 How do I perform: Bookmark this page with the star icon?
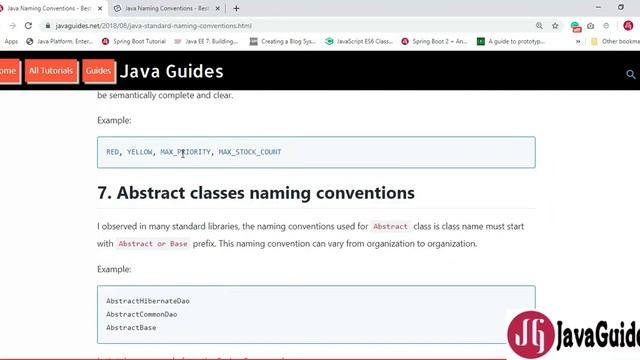point(555,26)
